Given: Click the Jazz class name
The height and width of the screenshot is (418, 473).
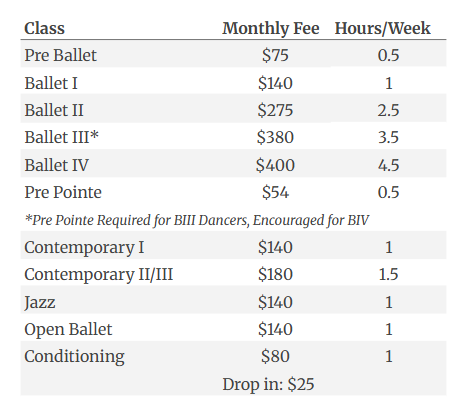Looking at the screenshot, I should [x=40, y=303].
